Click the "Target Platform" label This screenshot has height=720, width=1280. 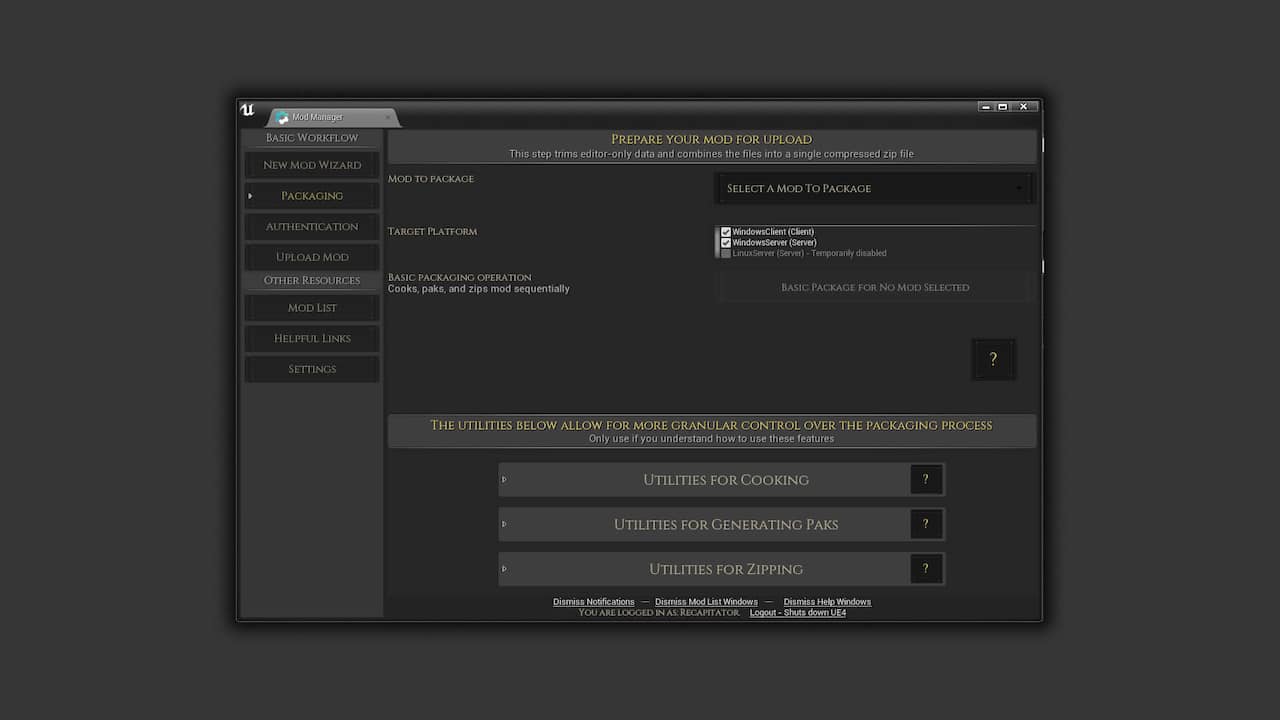432,231
